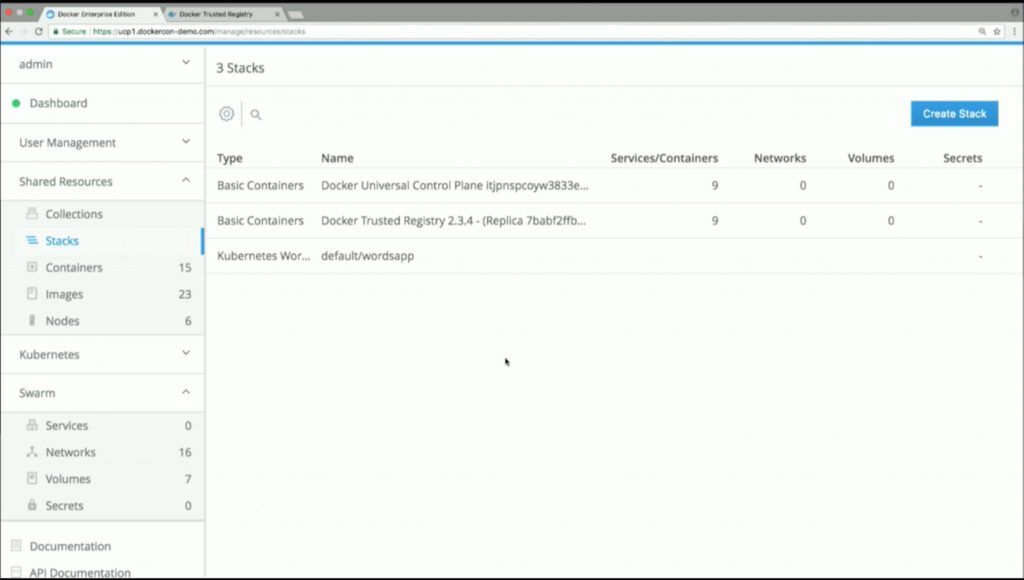The image size is (1024, 580).
Task: Click the Networks column header
Action: point(780,158)
